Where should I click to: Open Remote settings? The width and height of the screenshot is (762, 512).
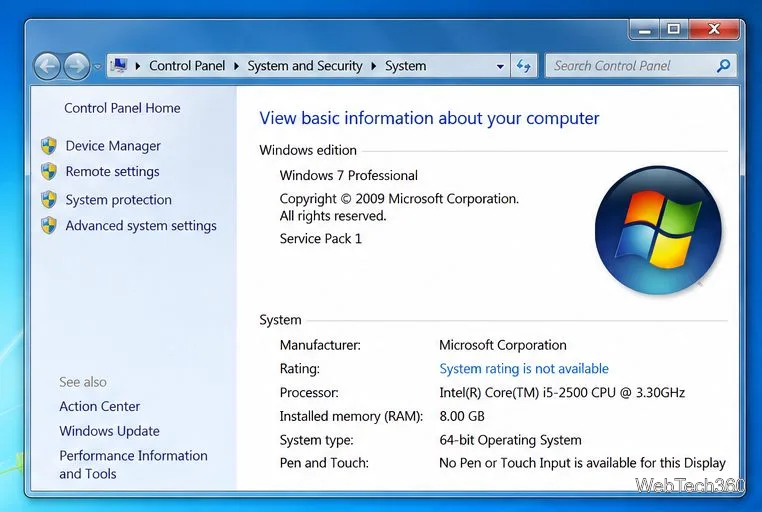pyautogui.click(x=112, y=171)
